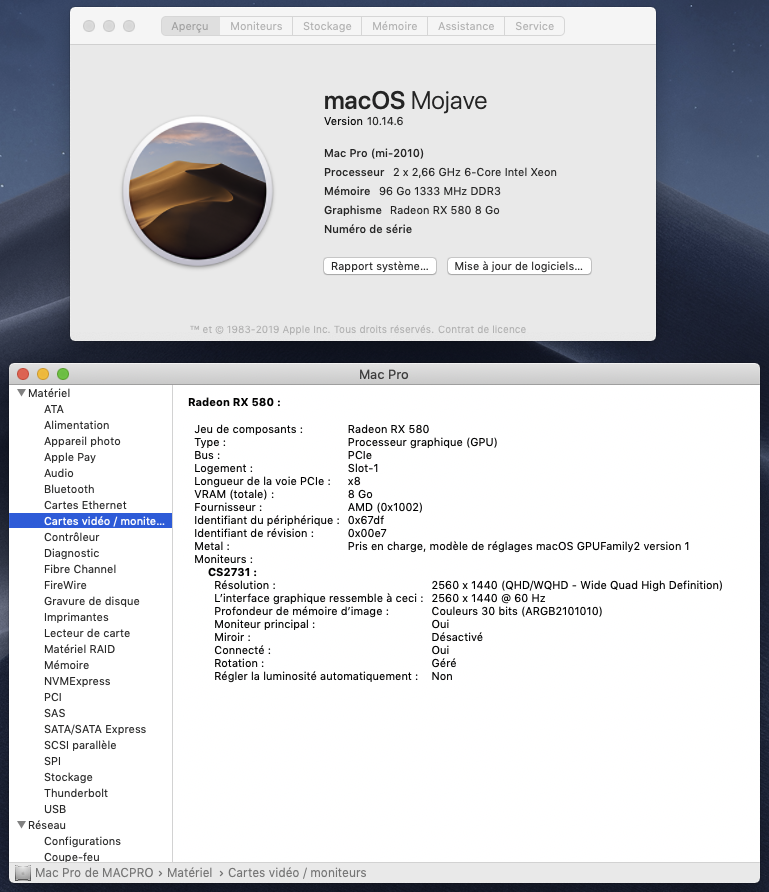Click the computer icon in the path bar
769x892 pixels.
click(22, 872)
